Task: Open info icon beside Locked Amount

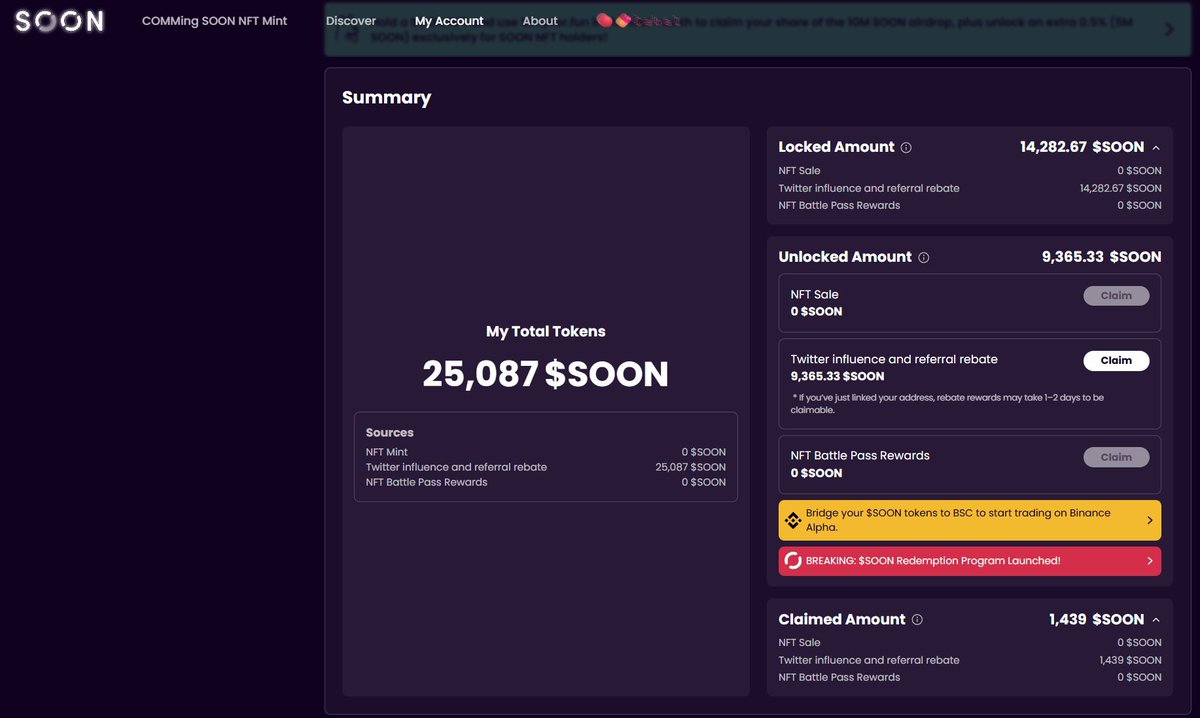Action: point(906,148)
